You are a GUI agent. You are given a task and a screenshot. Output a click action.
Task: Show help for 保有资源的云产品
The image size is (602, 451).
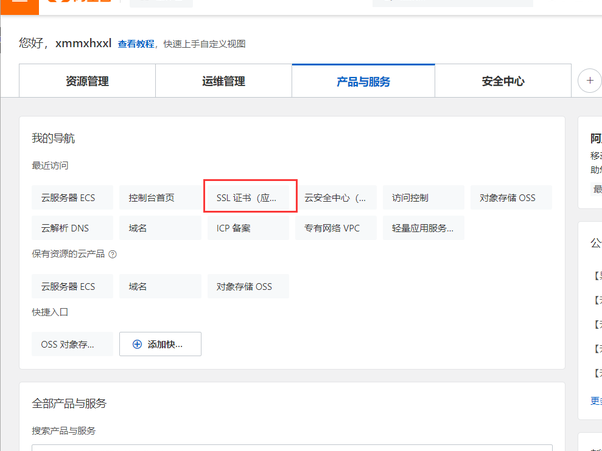click(112, 254)
